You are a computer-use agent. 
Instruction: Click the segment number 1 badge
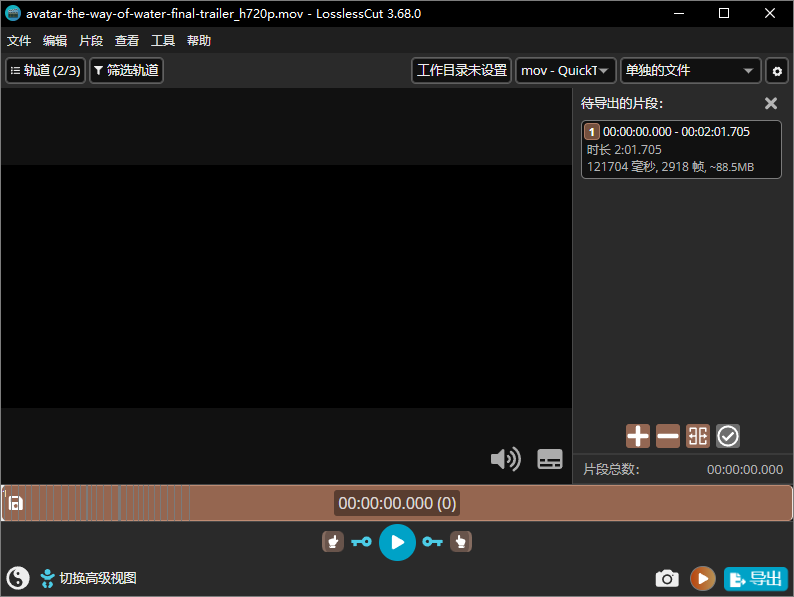click(x=592, y=132)
